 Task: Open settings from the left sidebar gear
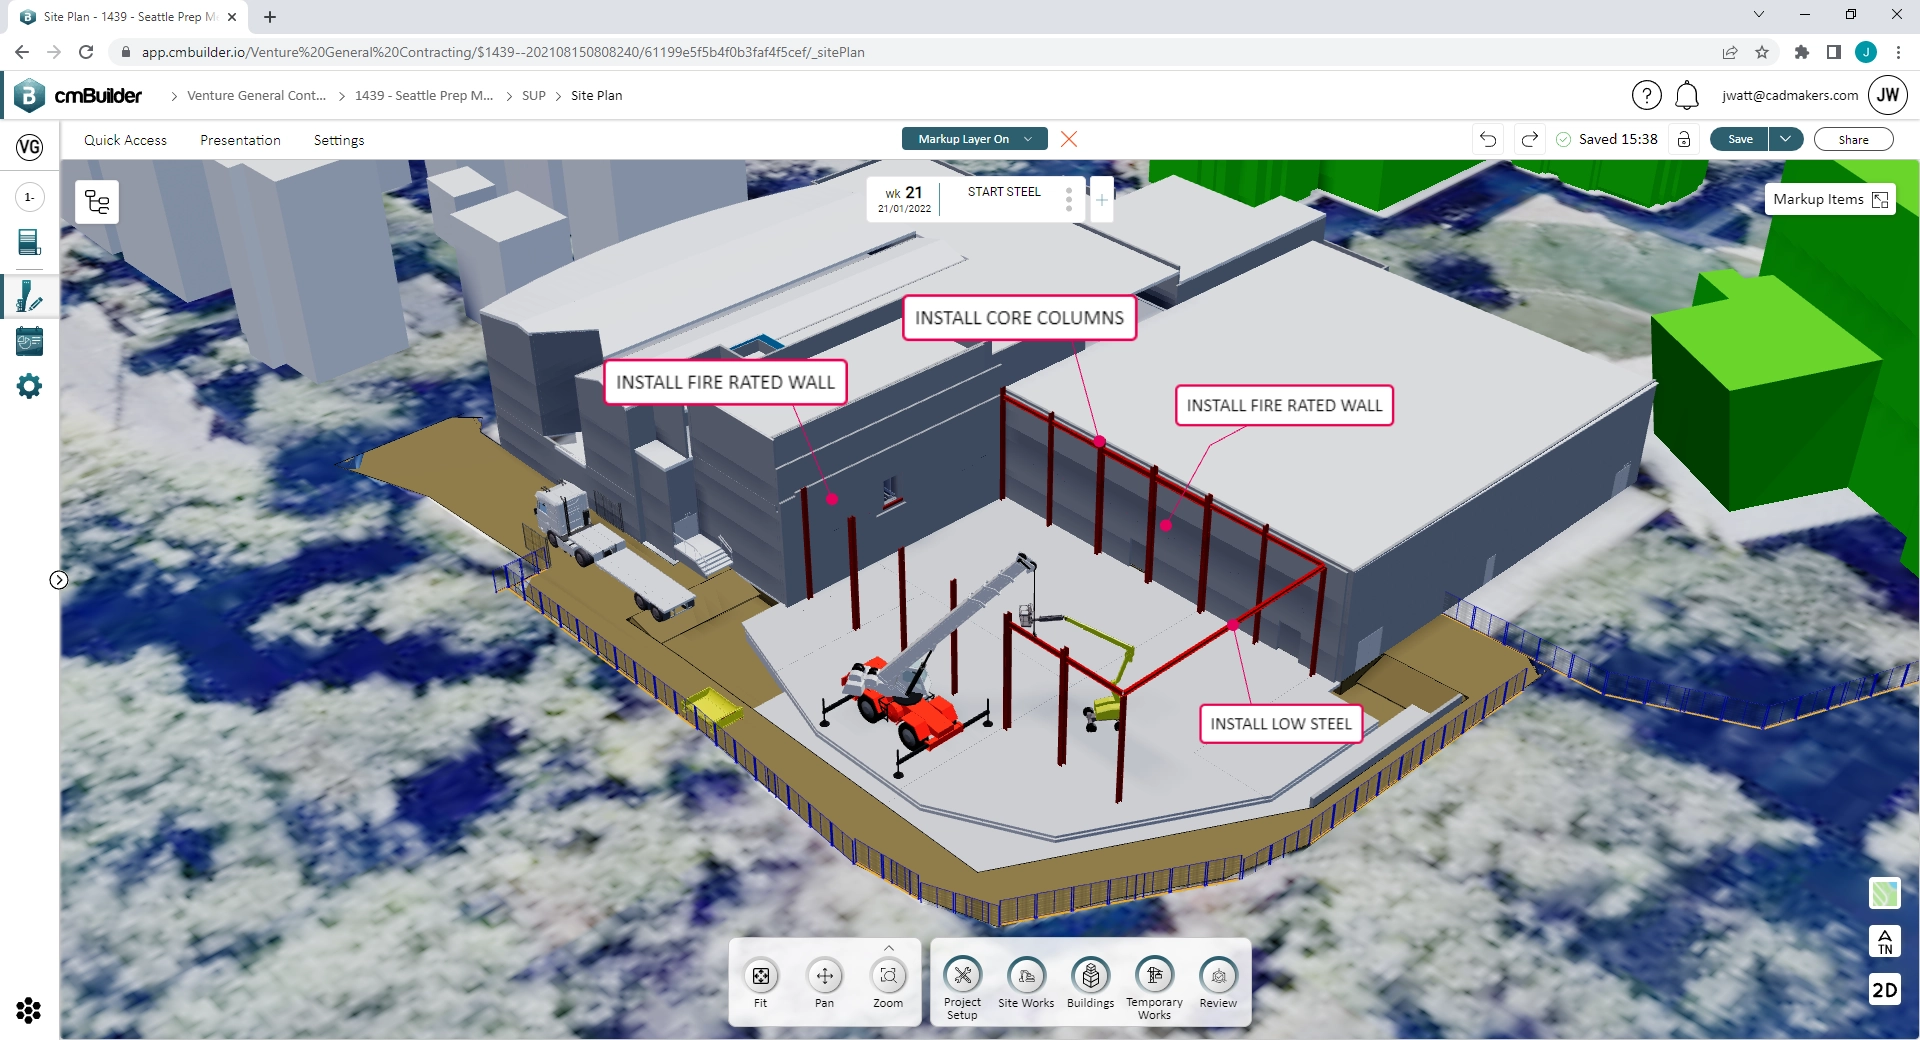tap(29, 386)
